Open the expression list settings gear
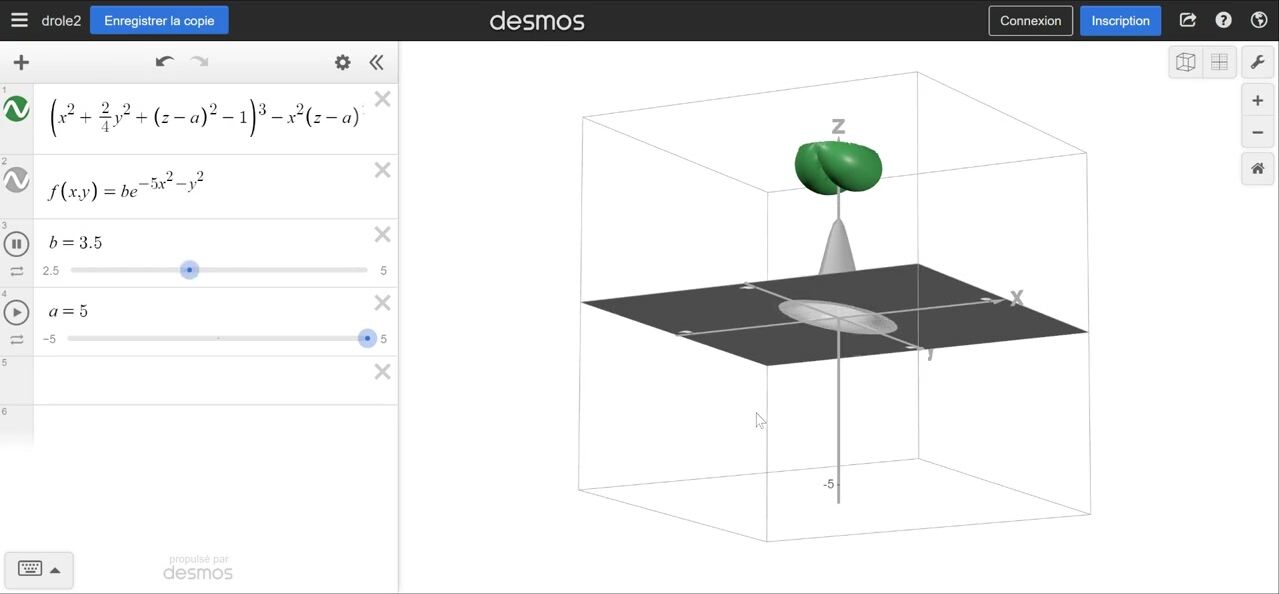The width and height of the screenshot is (1279, 594). point(343,63)
